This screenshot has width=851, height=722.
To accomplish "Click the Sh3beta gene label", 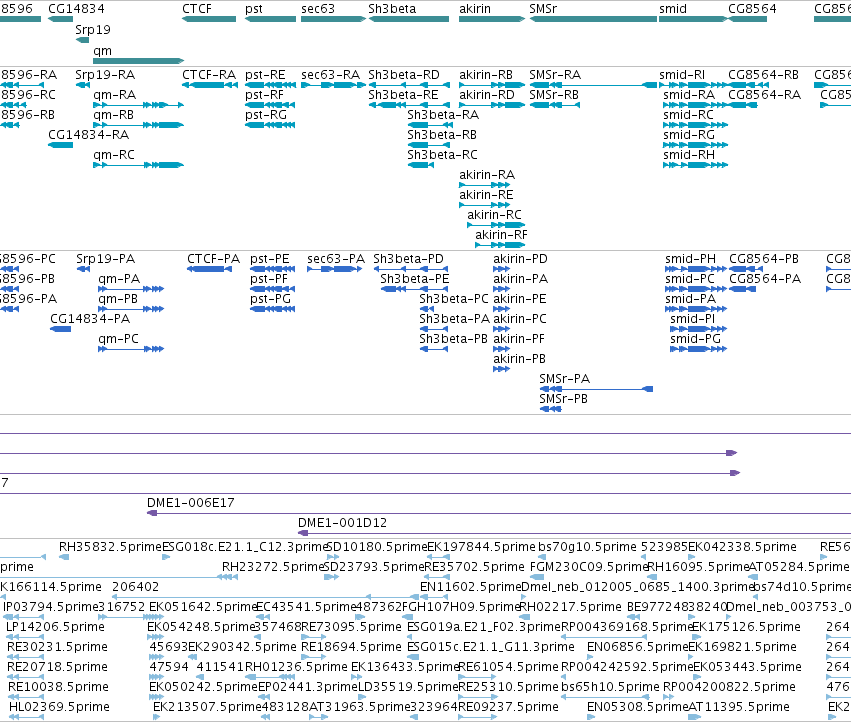I will click(x=392, y=9).
